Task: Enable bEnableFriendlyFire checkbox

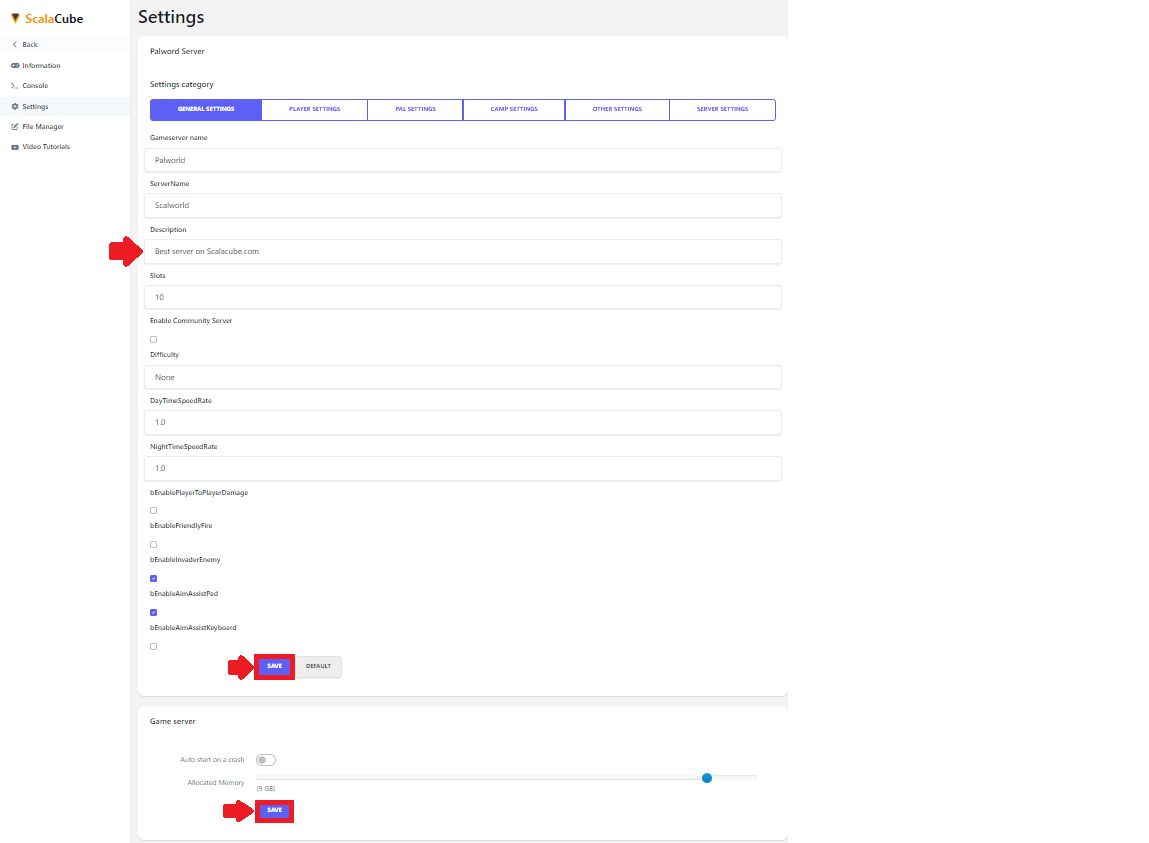Action: [153, 545]
